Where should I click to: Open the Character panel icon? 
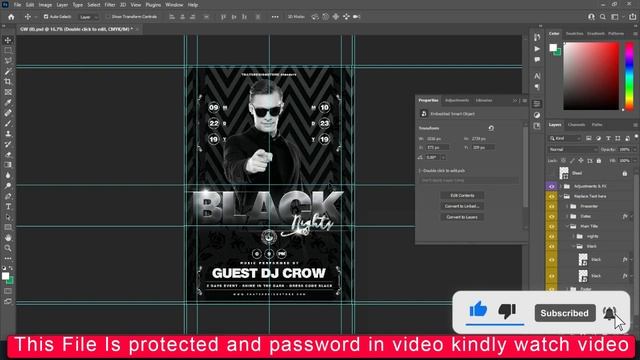point(537,76)
